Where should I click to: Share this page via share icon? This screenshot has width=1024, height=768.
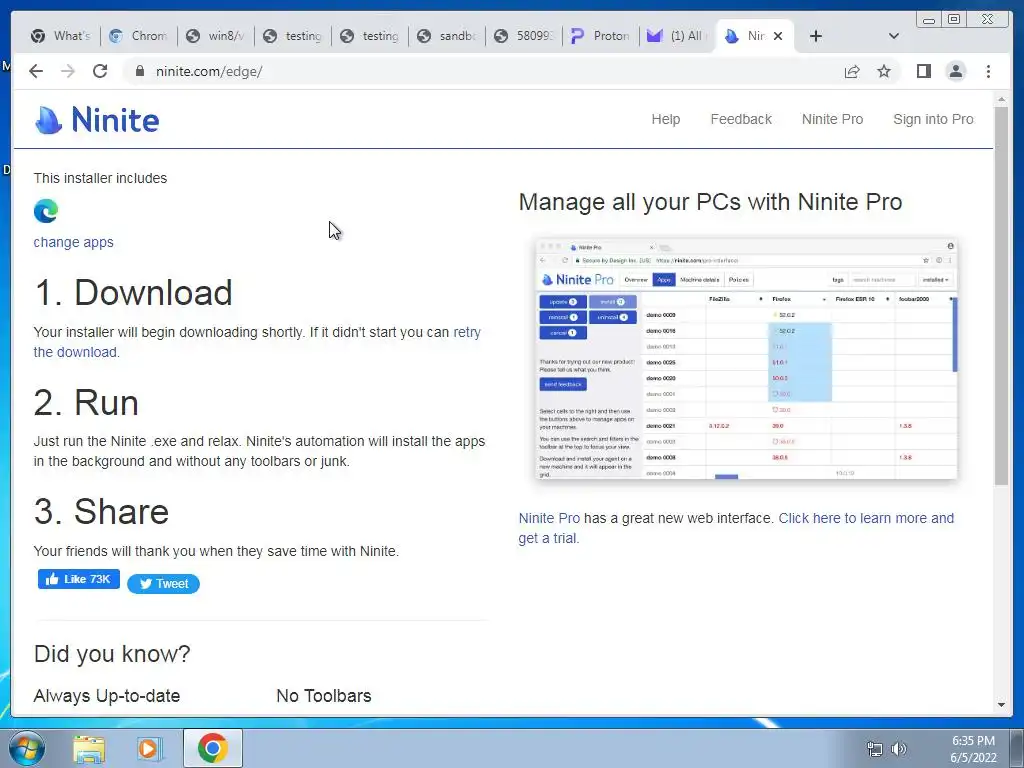tap(852, 71)
